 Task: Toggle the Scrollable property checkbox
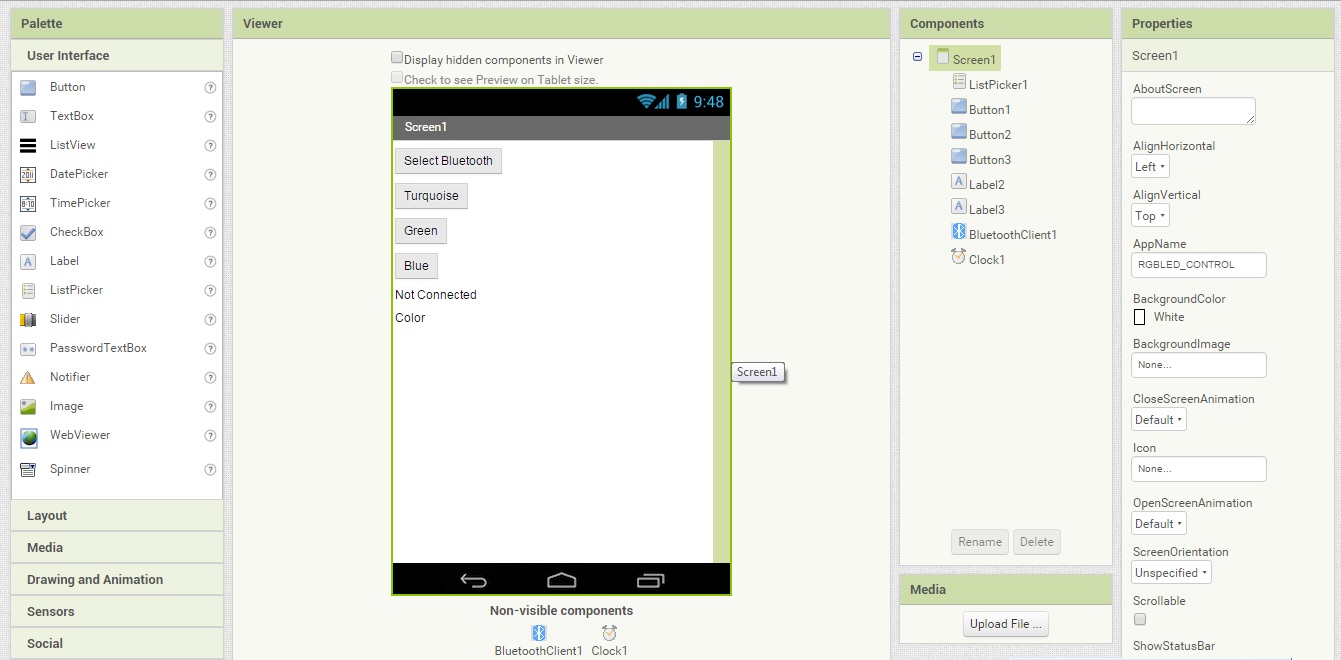[1140, 620]
